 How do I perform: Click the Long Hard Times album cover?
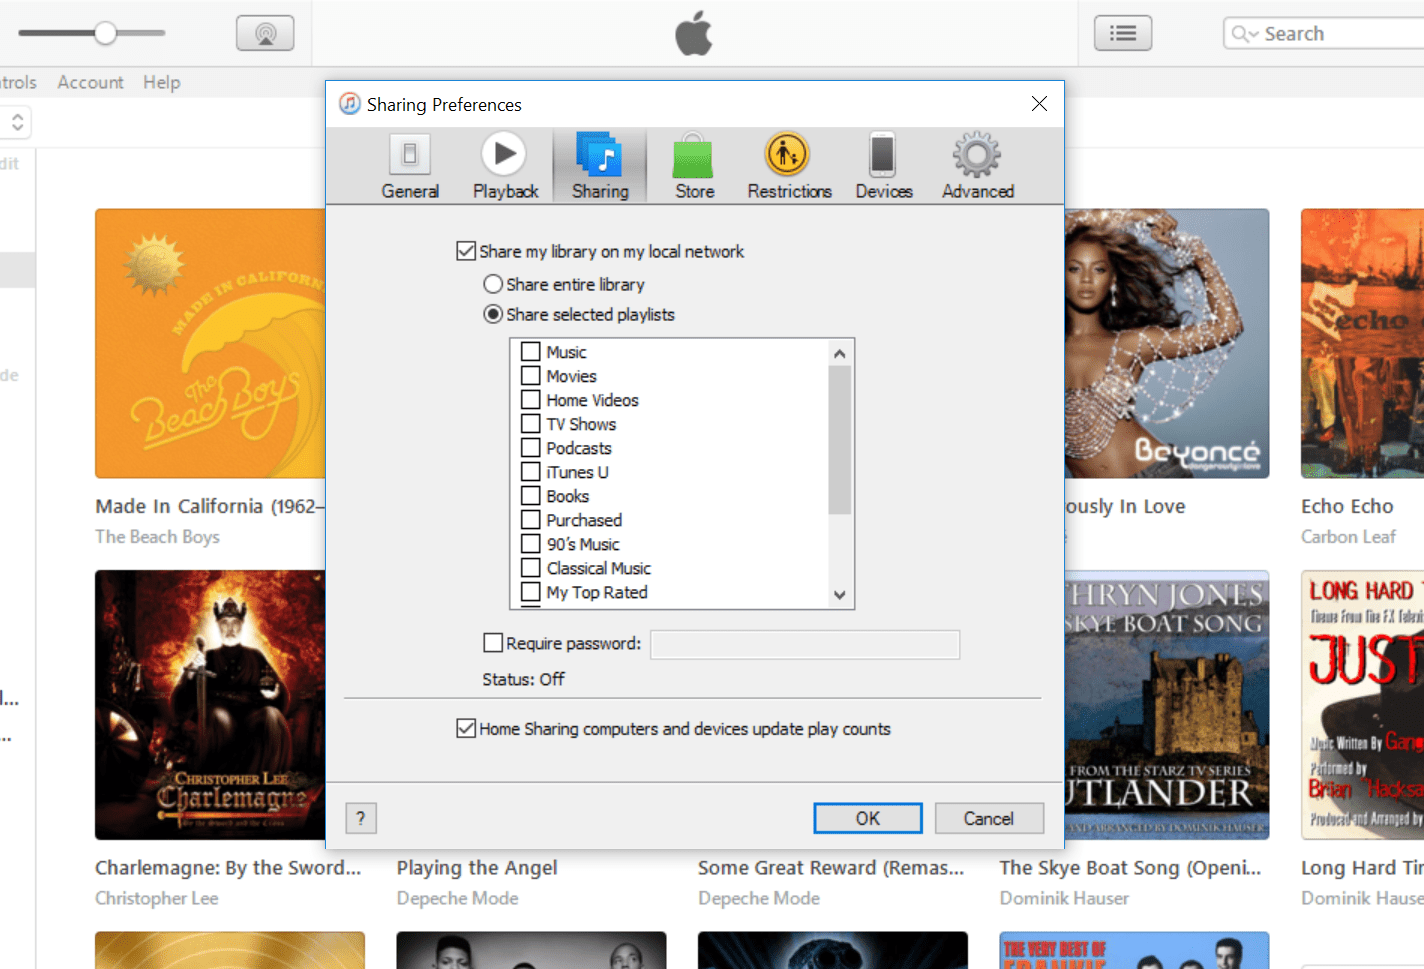(1362, 705)
